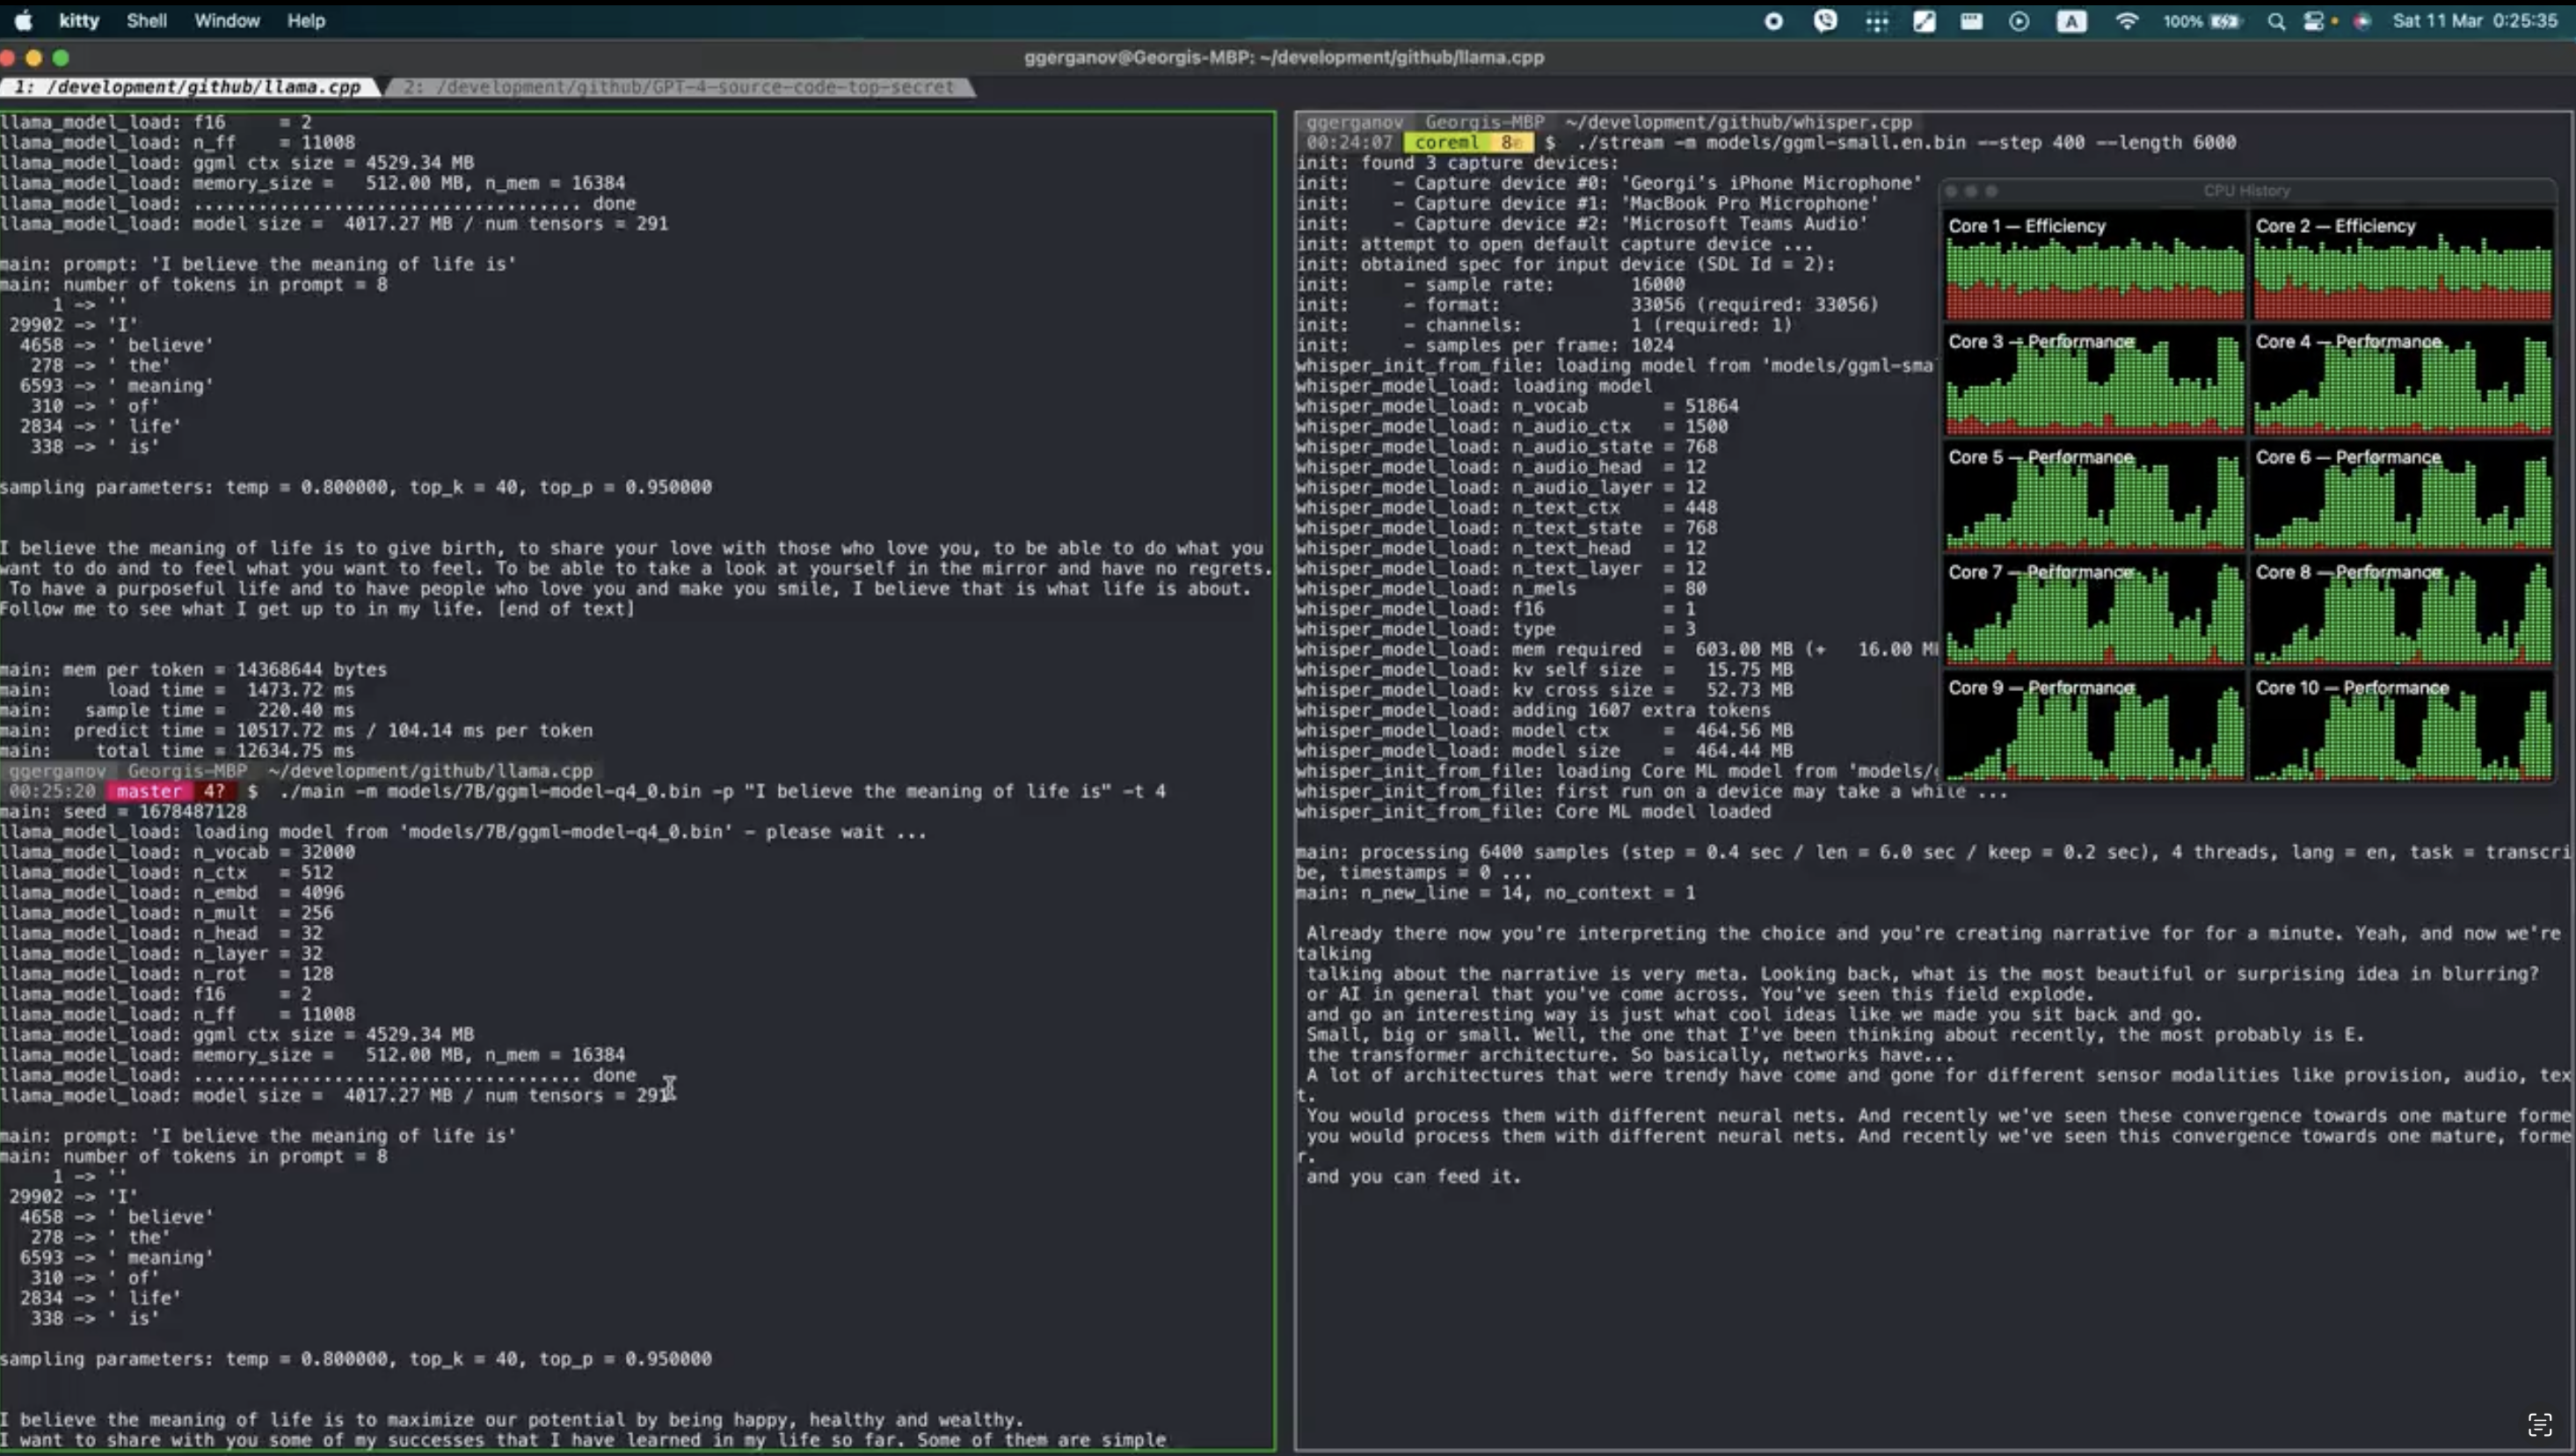Viewport: 2576px width, 1456px height.
Task: Click 'the transformer architecture. So basically' line
Action: pos(1629,1055)
